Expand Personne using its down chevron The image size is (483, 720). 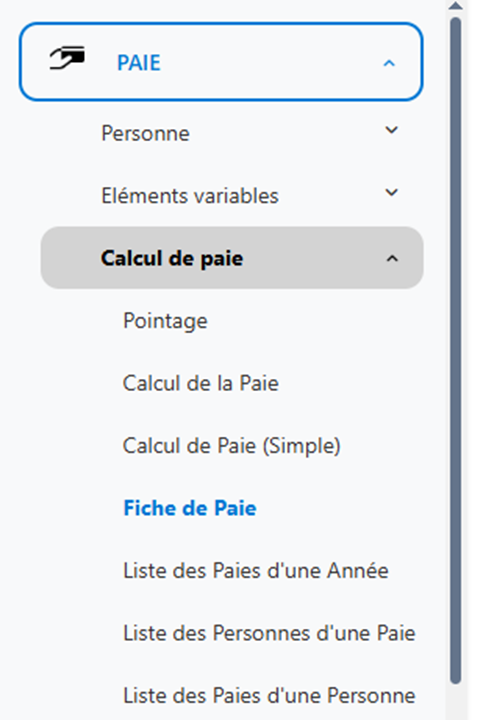pos(391,130)
